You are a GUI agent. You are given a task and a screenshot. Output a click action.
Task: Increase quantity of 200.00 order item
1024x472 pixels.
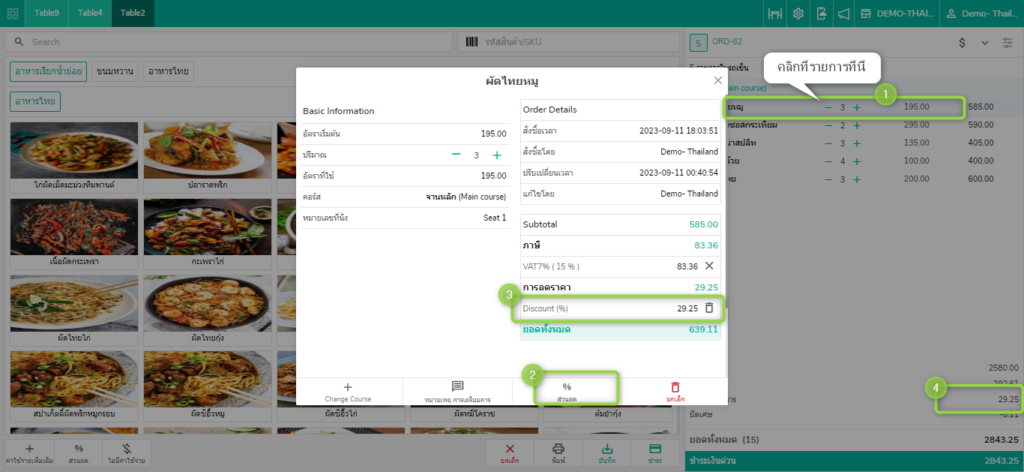pyautogui.click(x=857, y=179)
